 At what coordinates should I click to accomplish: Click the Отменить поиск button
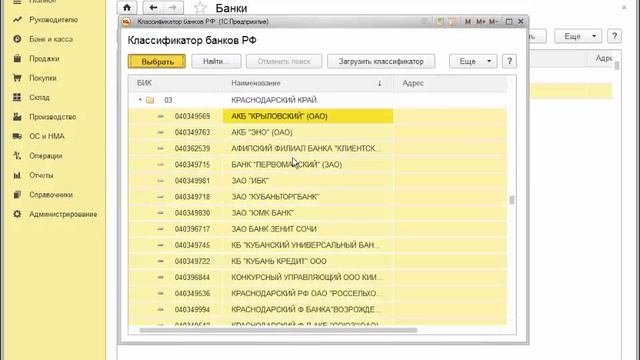coord(284,61)
